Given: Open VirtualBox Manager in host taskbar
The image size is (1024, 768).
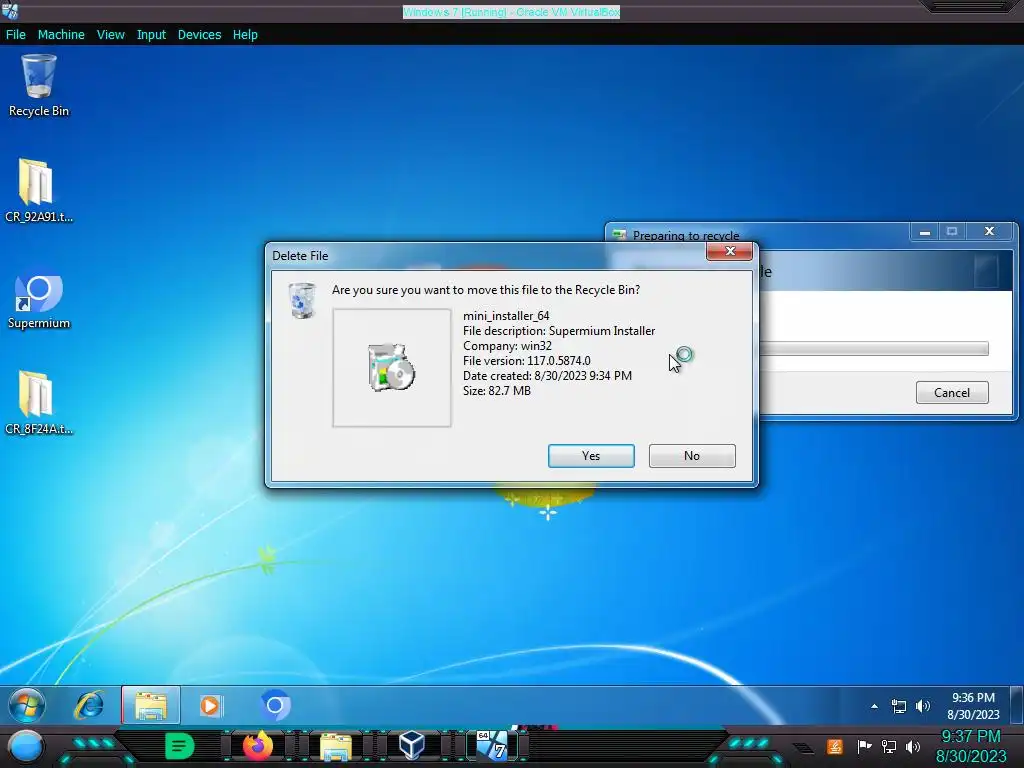Looking at the screenshot, I should [x=411, y=746].
